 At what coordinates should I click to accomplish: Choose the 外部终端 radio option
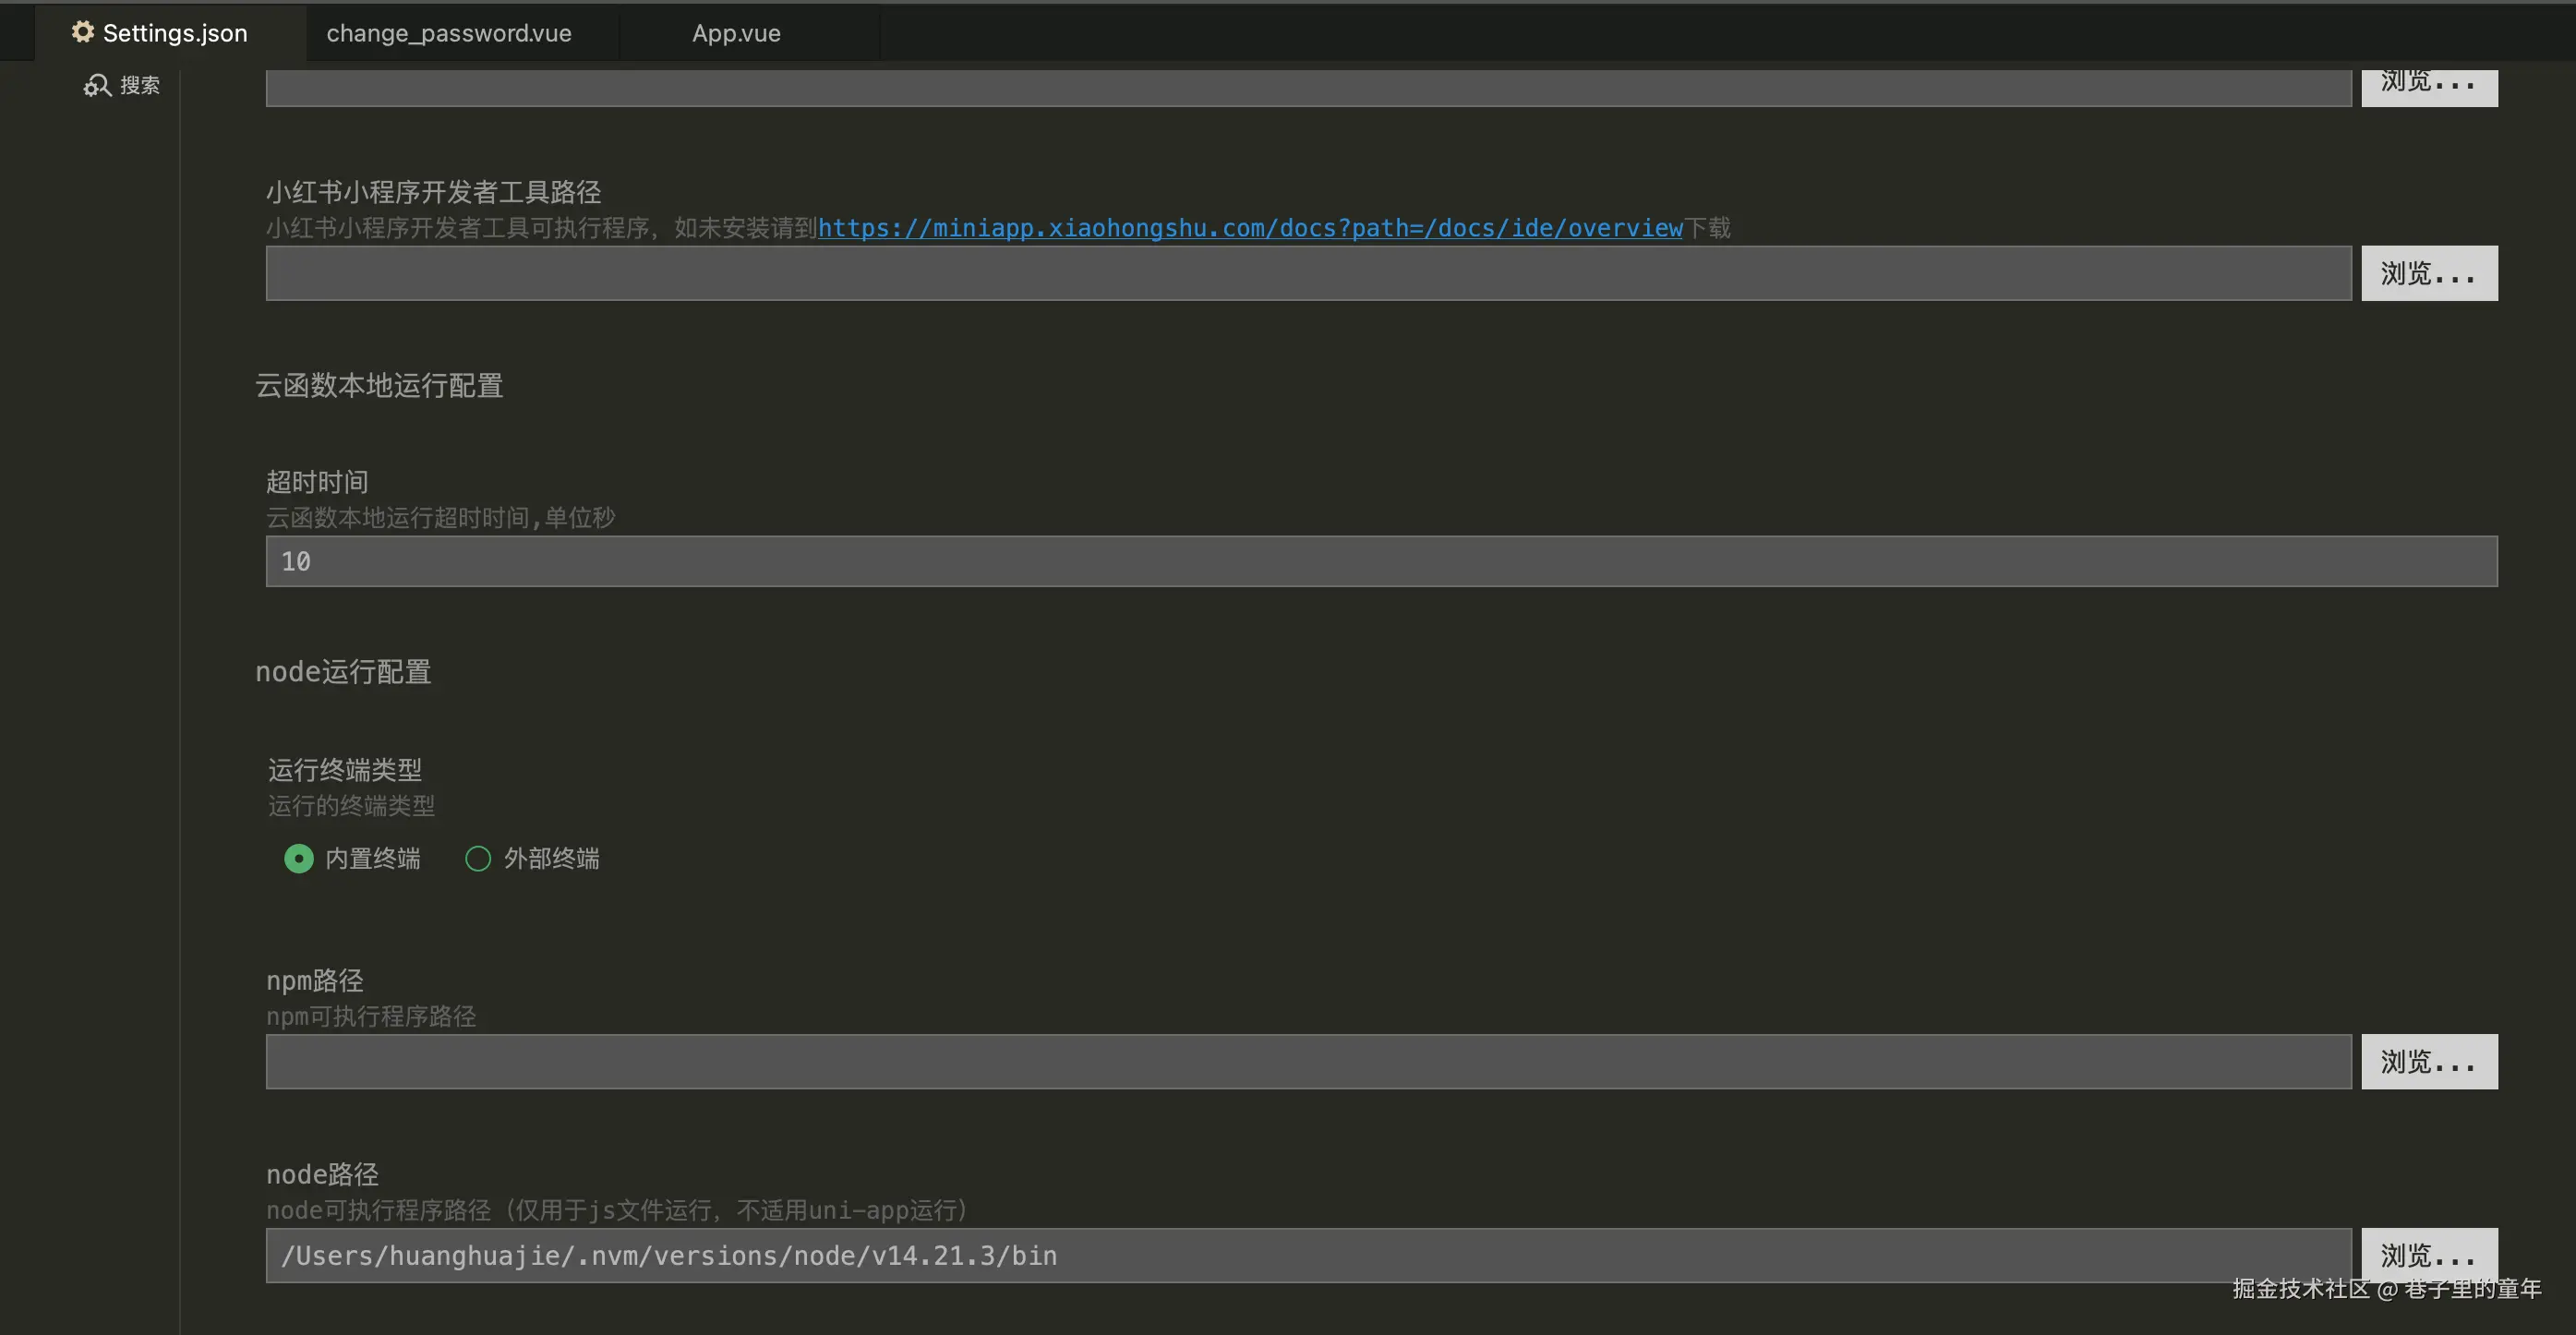coord(478,858)
